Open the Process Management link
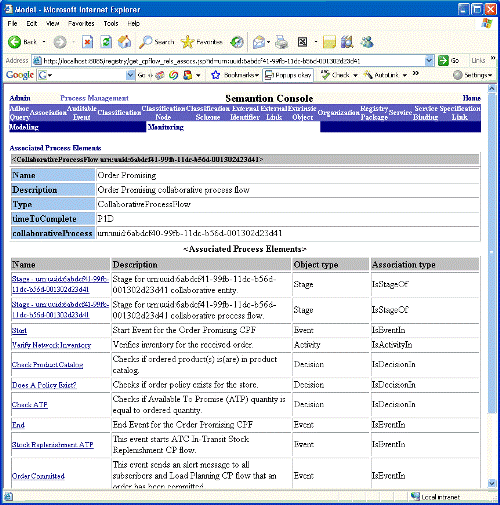500x505 pixels. click(x=94, y=98)
